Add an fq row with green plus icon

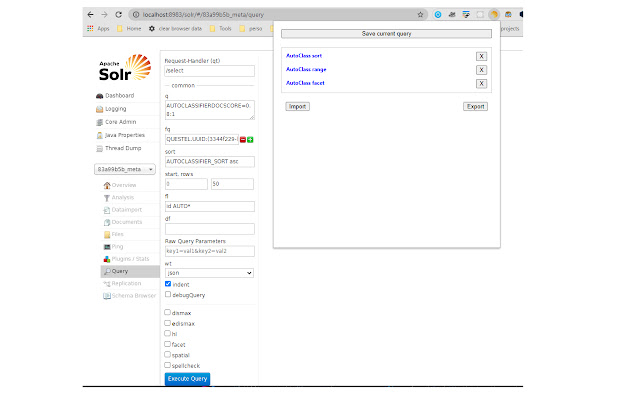[250, 140]
